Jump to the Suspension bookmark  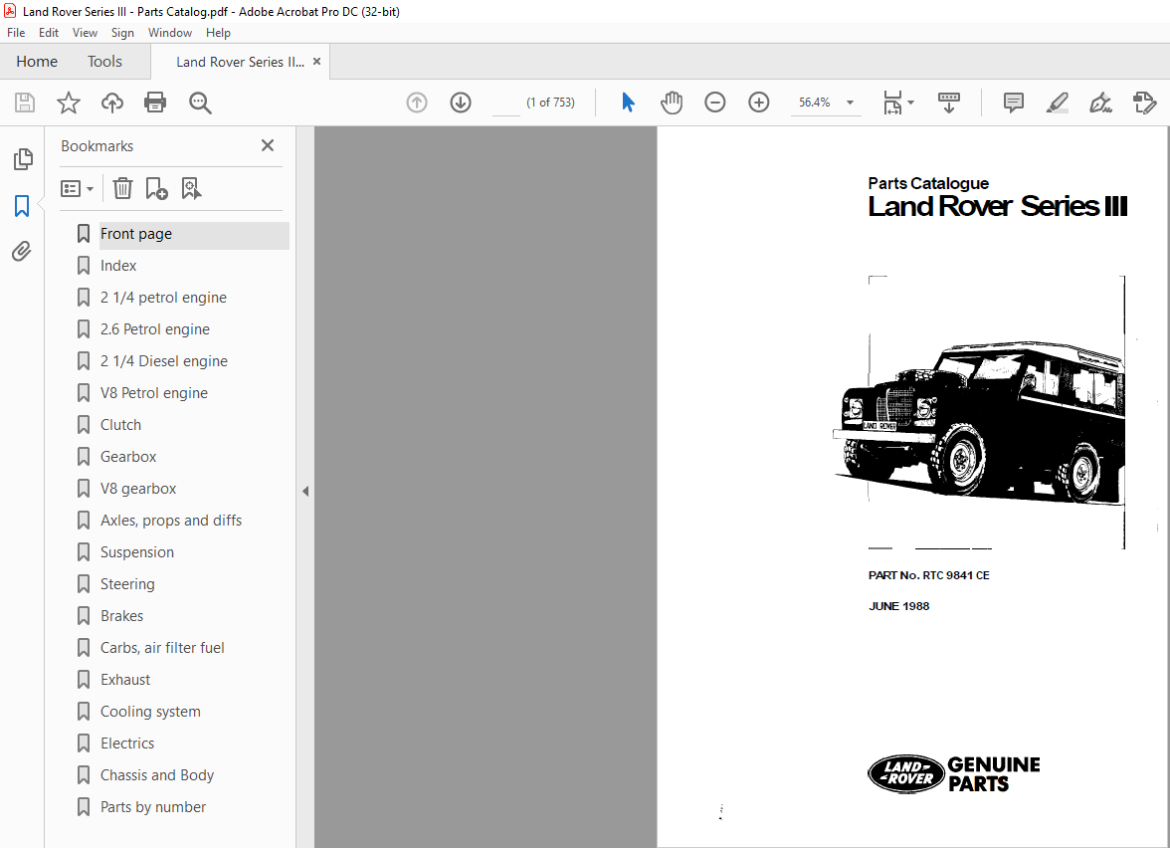pyautogui.click(x=137, y=552)
